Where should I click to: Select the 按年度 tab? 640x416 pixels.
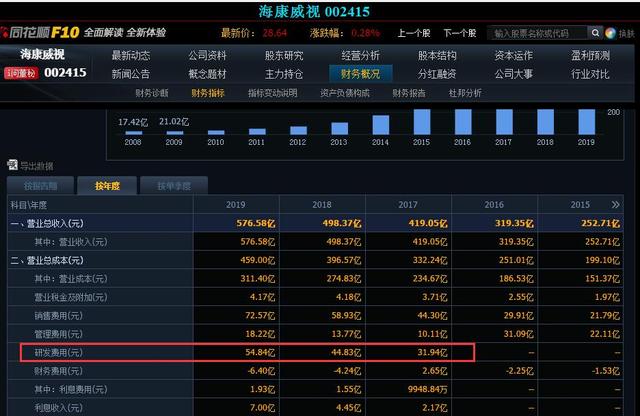(107, 186)
